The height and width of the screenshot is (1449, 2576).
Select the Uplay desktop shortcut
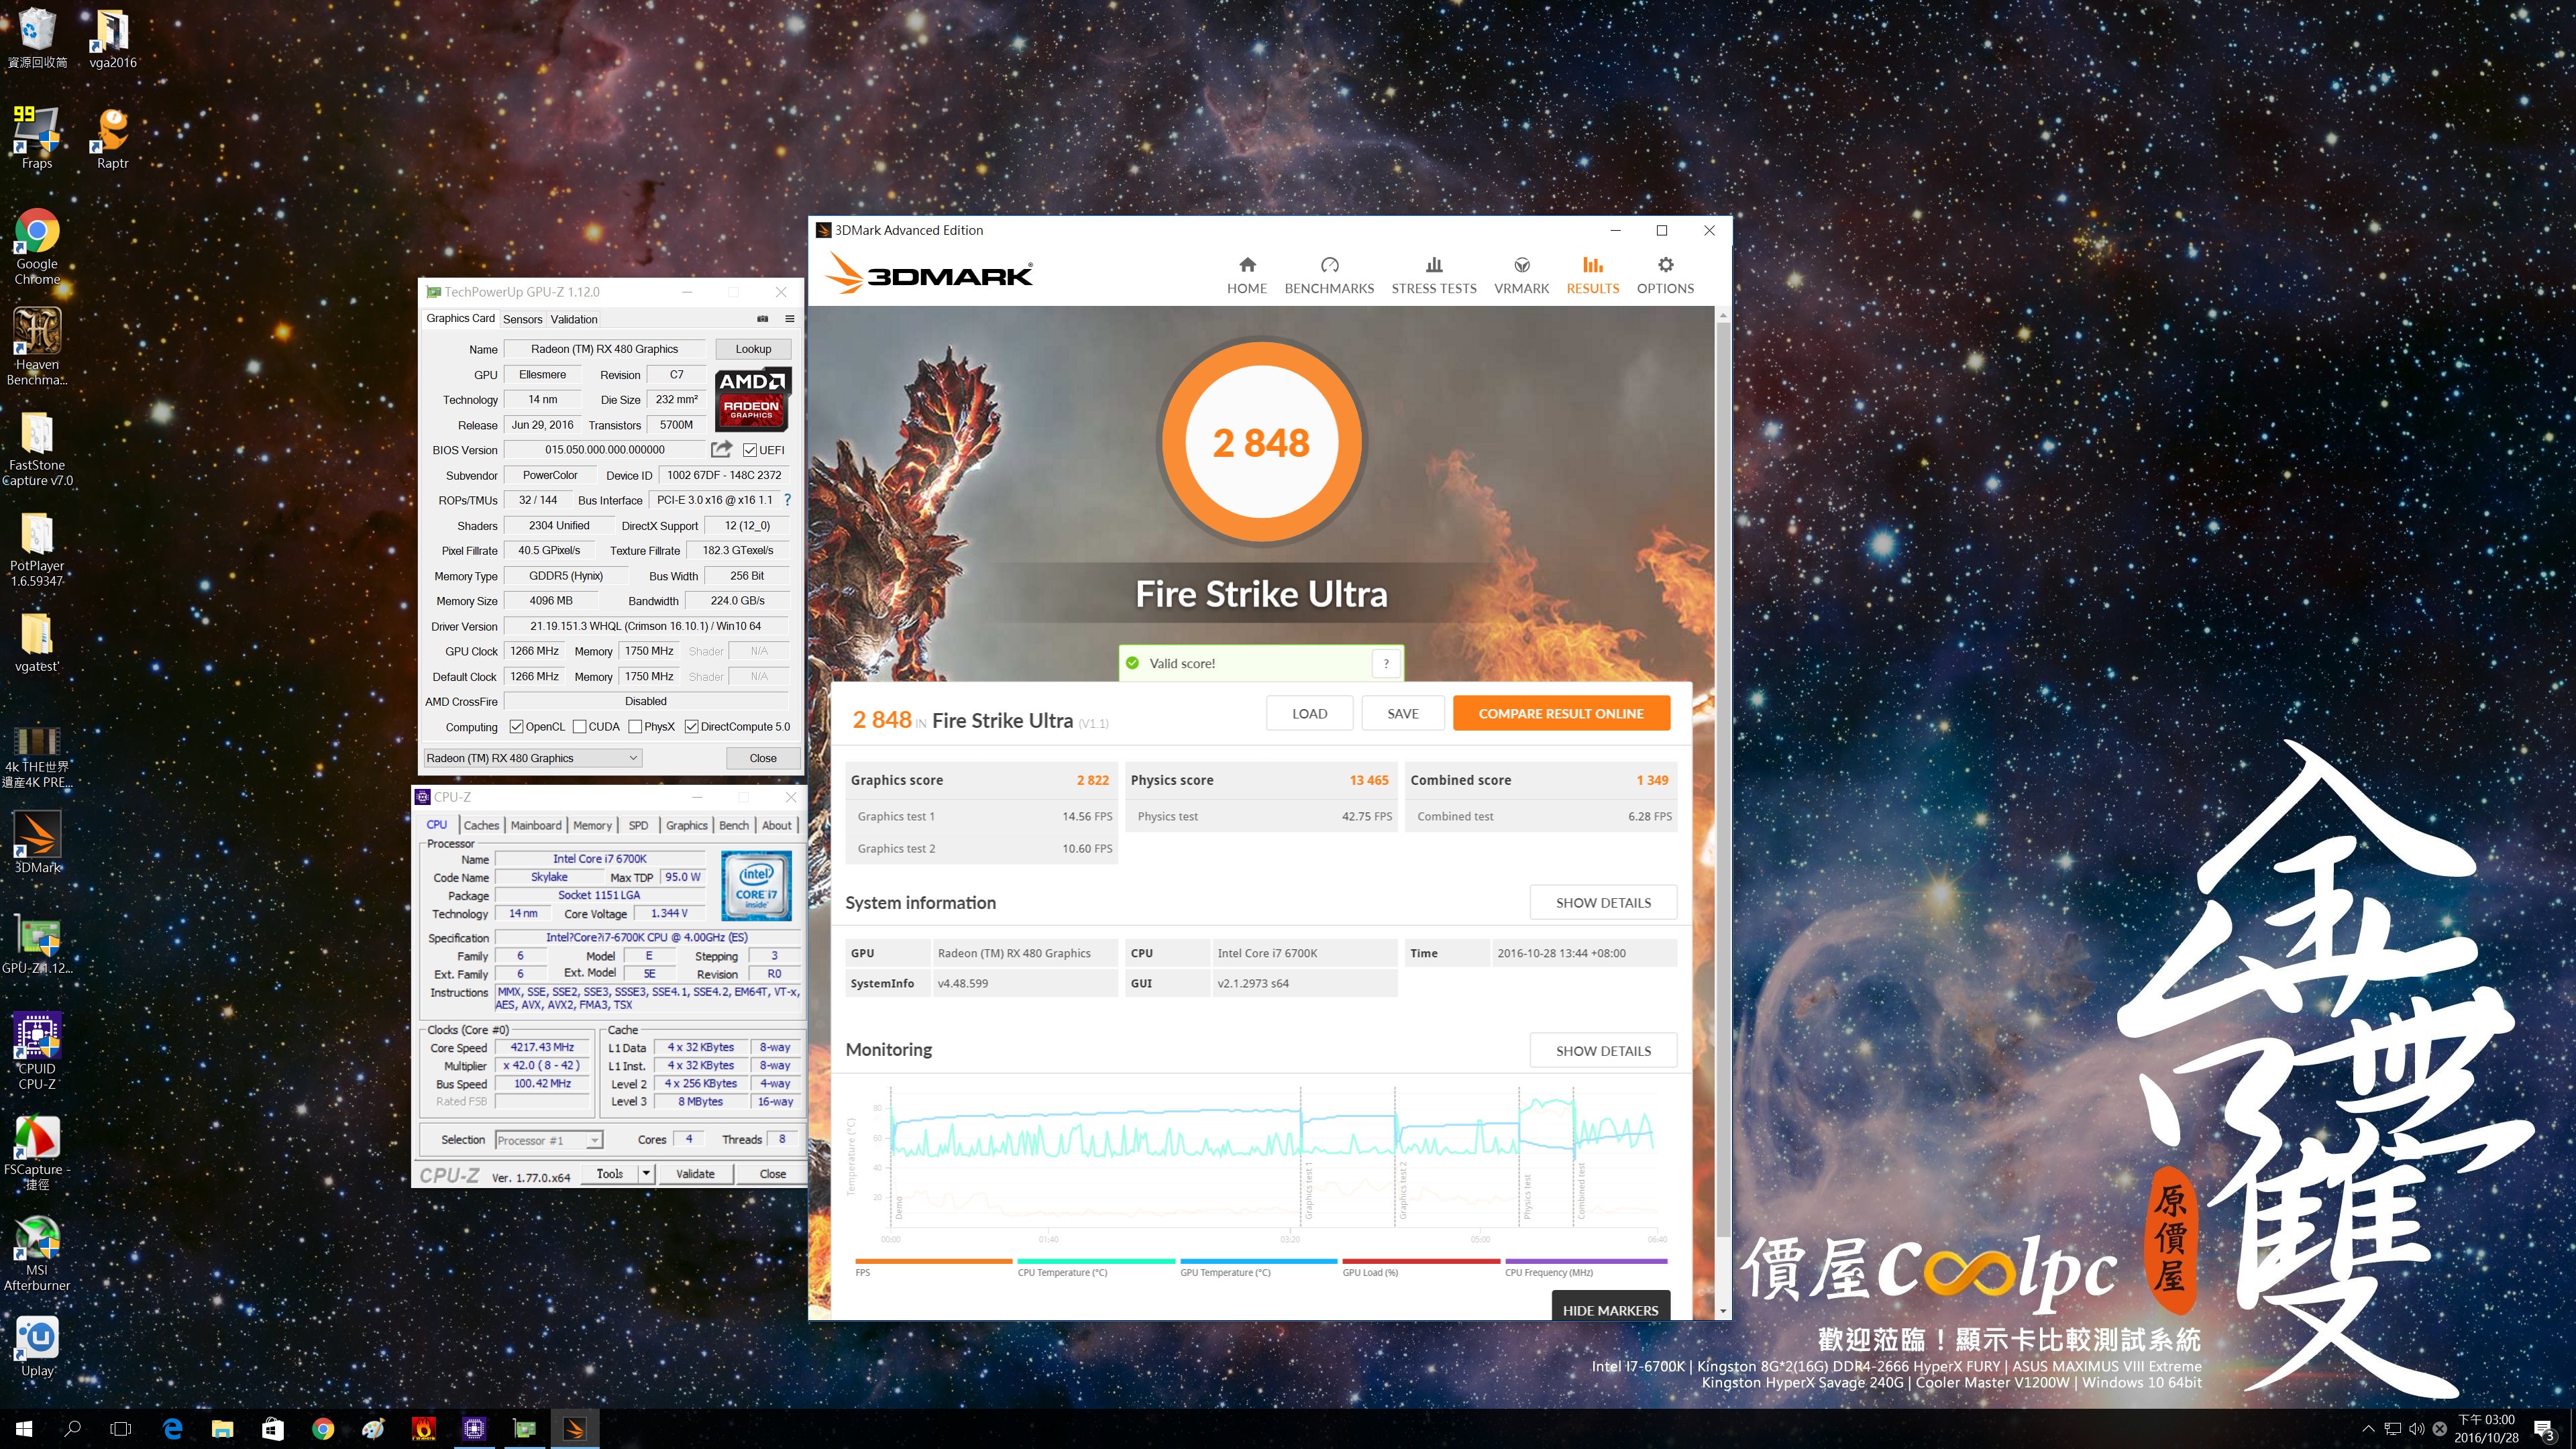37,1347
